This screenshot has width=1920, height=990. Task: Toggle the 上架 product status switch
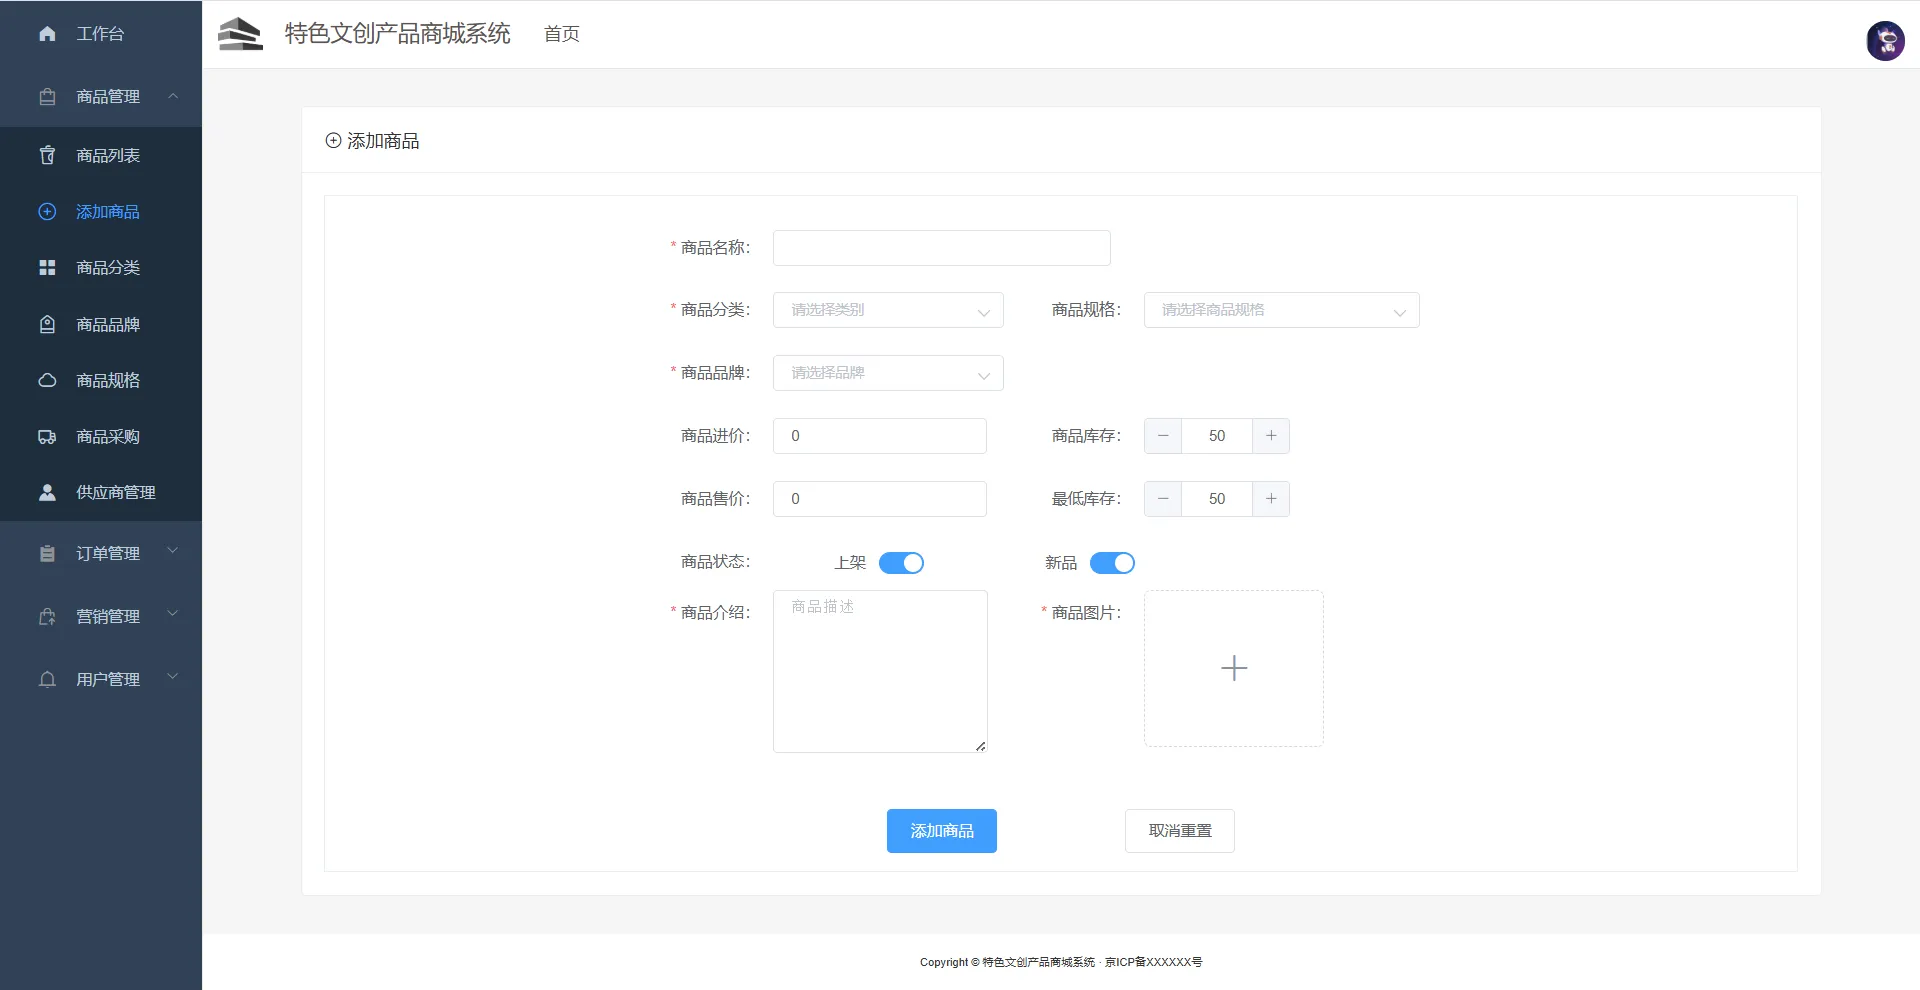point(901,563)
